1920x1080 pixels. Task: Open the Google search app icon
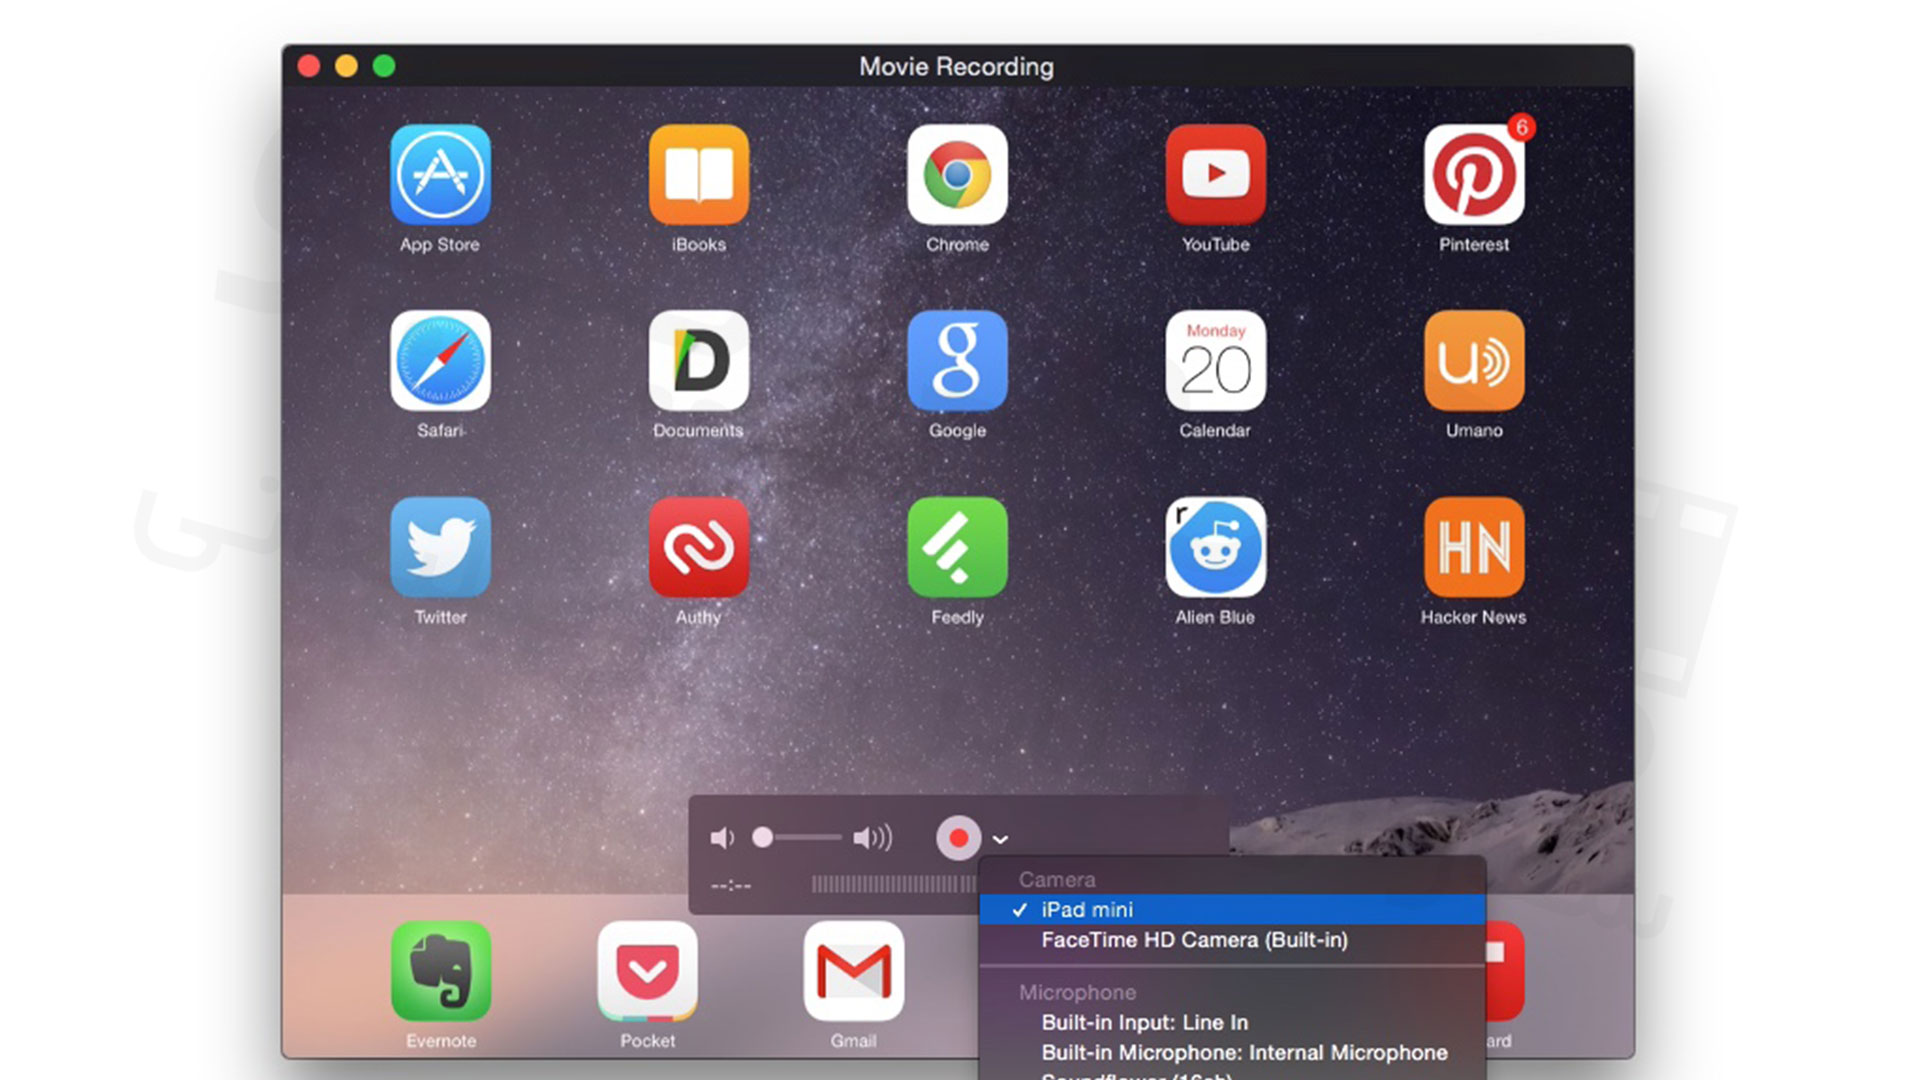957,360
